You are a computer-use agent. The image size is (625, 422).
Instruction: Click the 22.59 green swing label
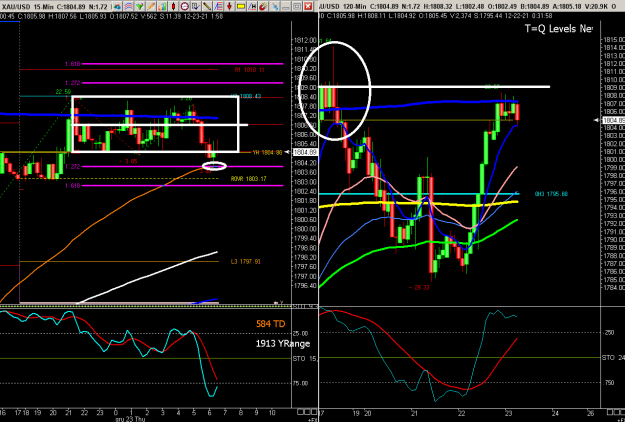(x=63, y=92)
